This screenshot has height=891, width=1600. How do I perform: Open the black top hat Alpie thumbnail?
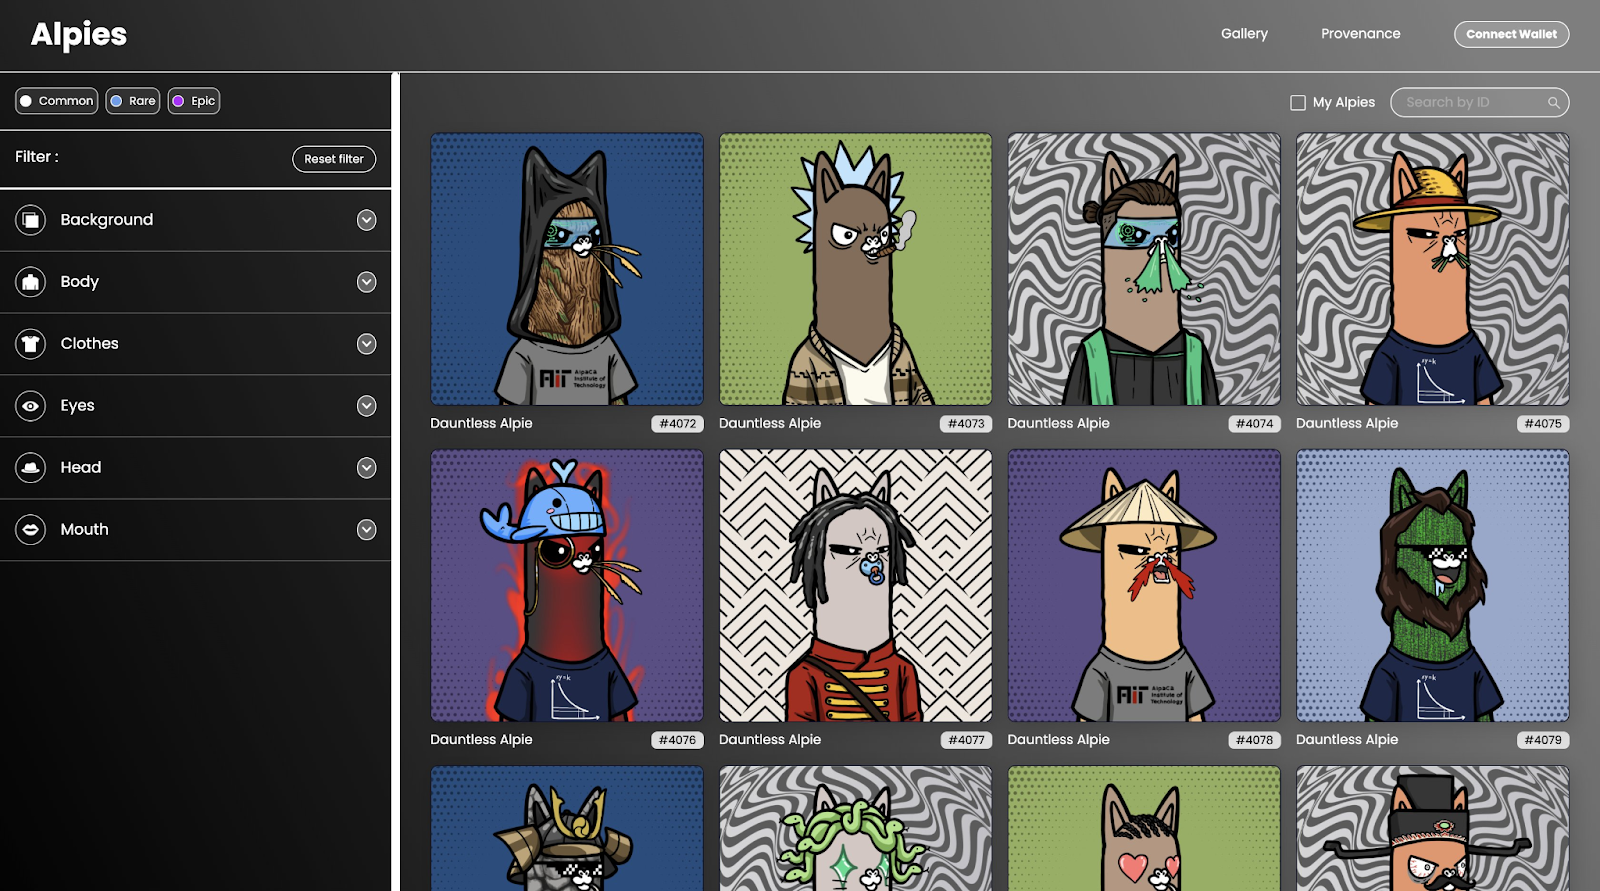[x=1433, y=828]
